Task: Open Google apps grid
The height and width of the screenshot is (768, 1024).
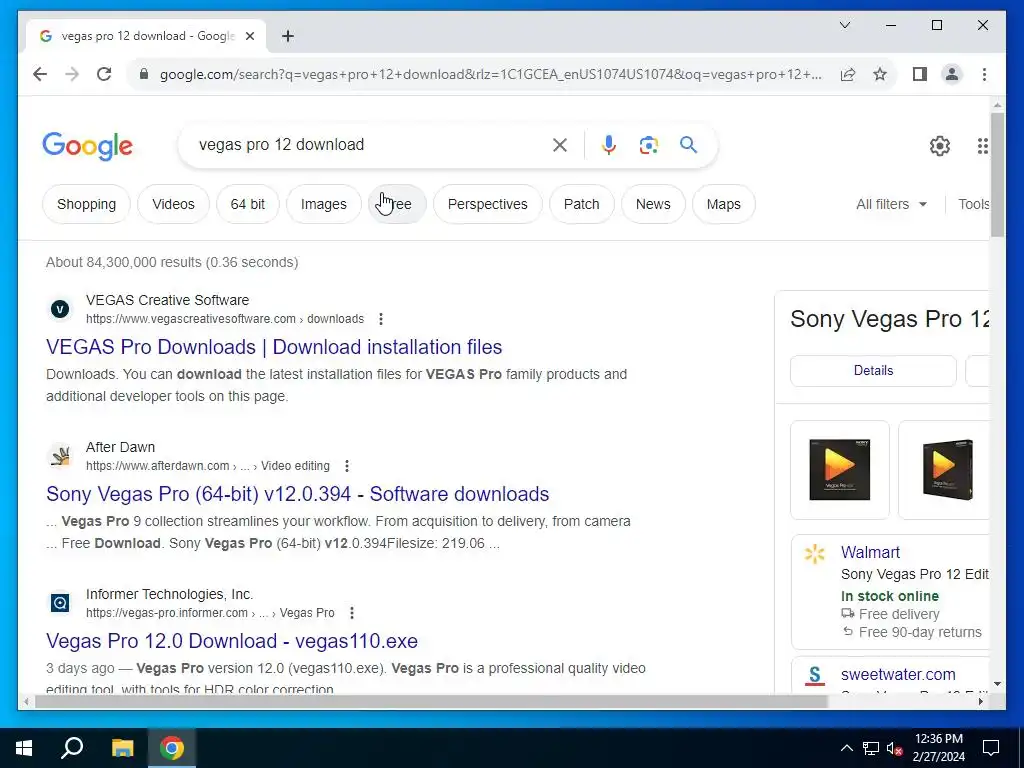Action: click(x=982, y=146)
